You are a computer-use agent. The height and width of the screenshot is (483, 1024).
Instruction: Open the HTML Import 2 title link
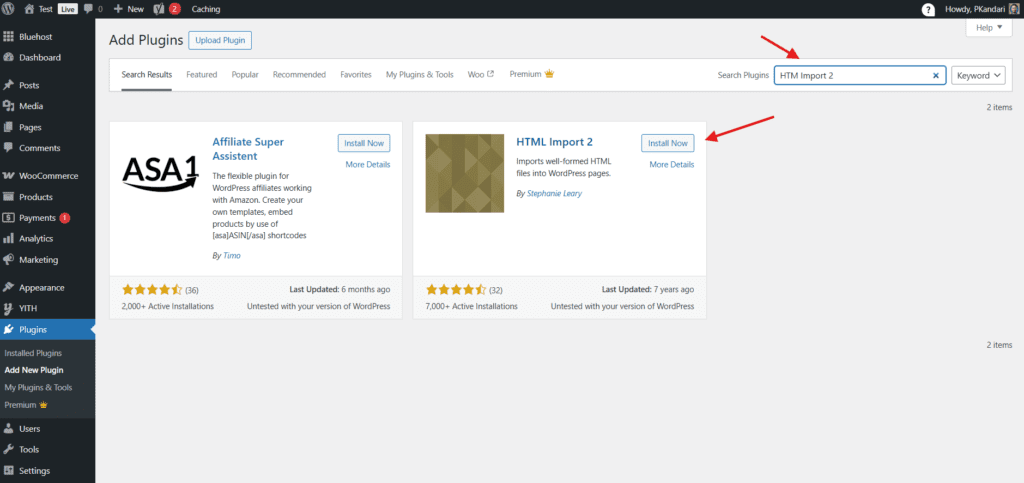554,142
